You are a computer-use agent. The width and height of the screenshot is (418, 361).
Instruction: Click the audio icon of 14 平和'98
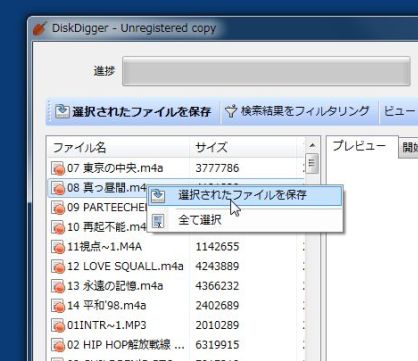pyautogui.click(x=58, y=306)
